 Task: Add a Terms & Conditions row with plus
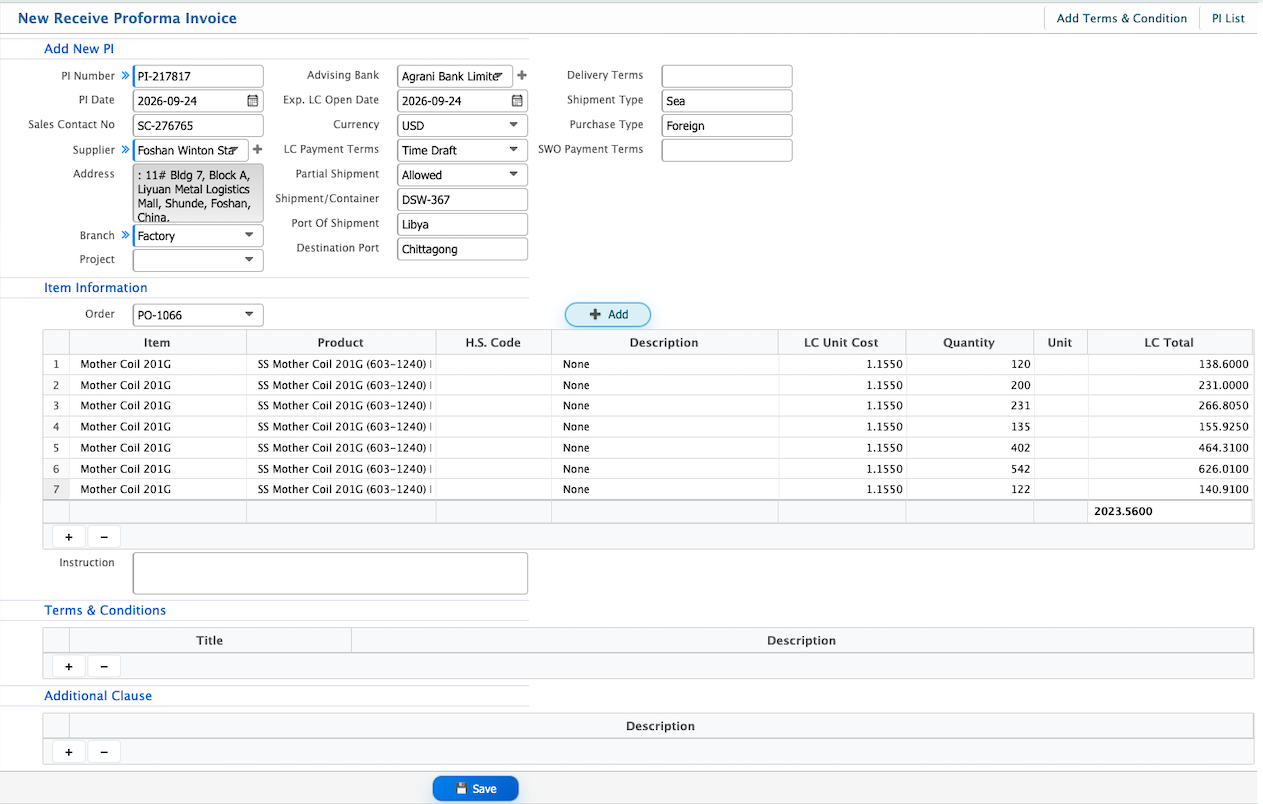point(69,666)
